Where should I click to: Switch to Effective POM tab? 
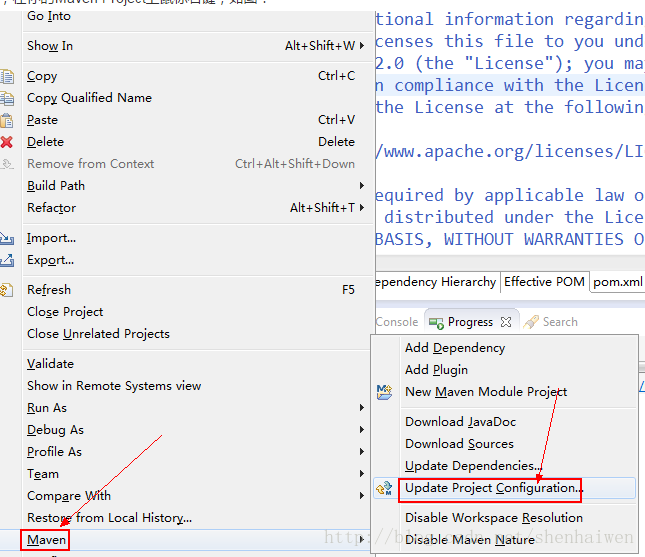pos(544,282)
